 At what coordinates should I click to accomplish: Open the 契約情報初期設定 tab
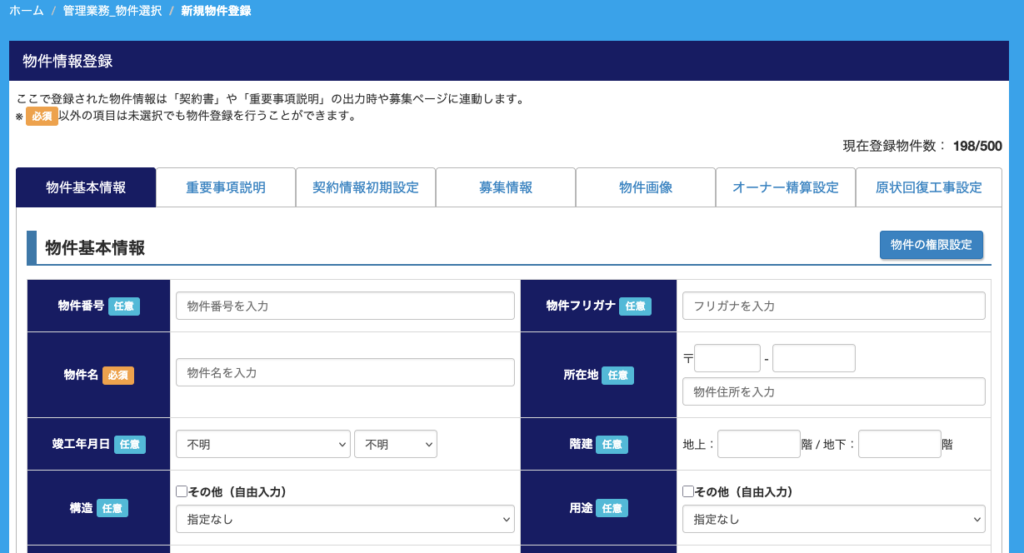[366, 188]
